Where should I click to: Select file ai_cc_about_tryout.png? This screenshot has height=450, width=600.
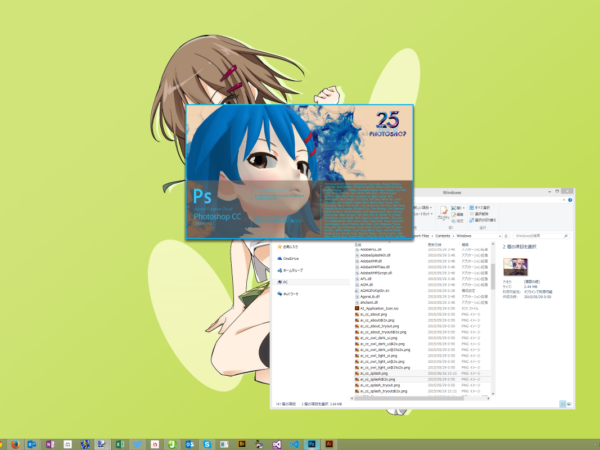(x=379, y=326)
